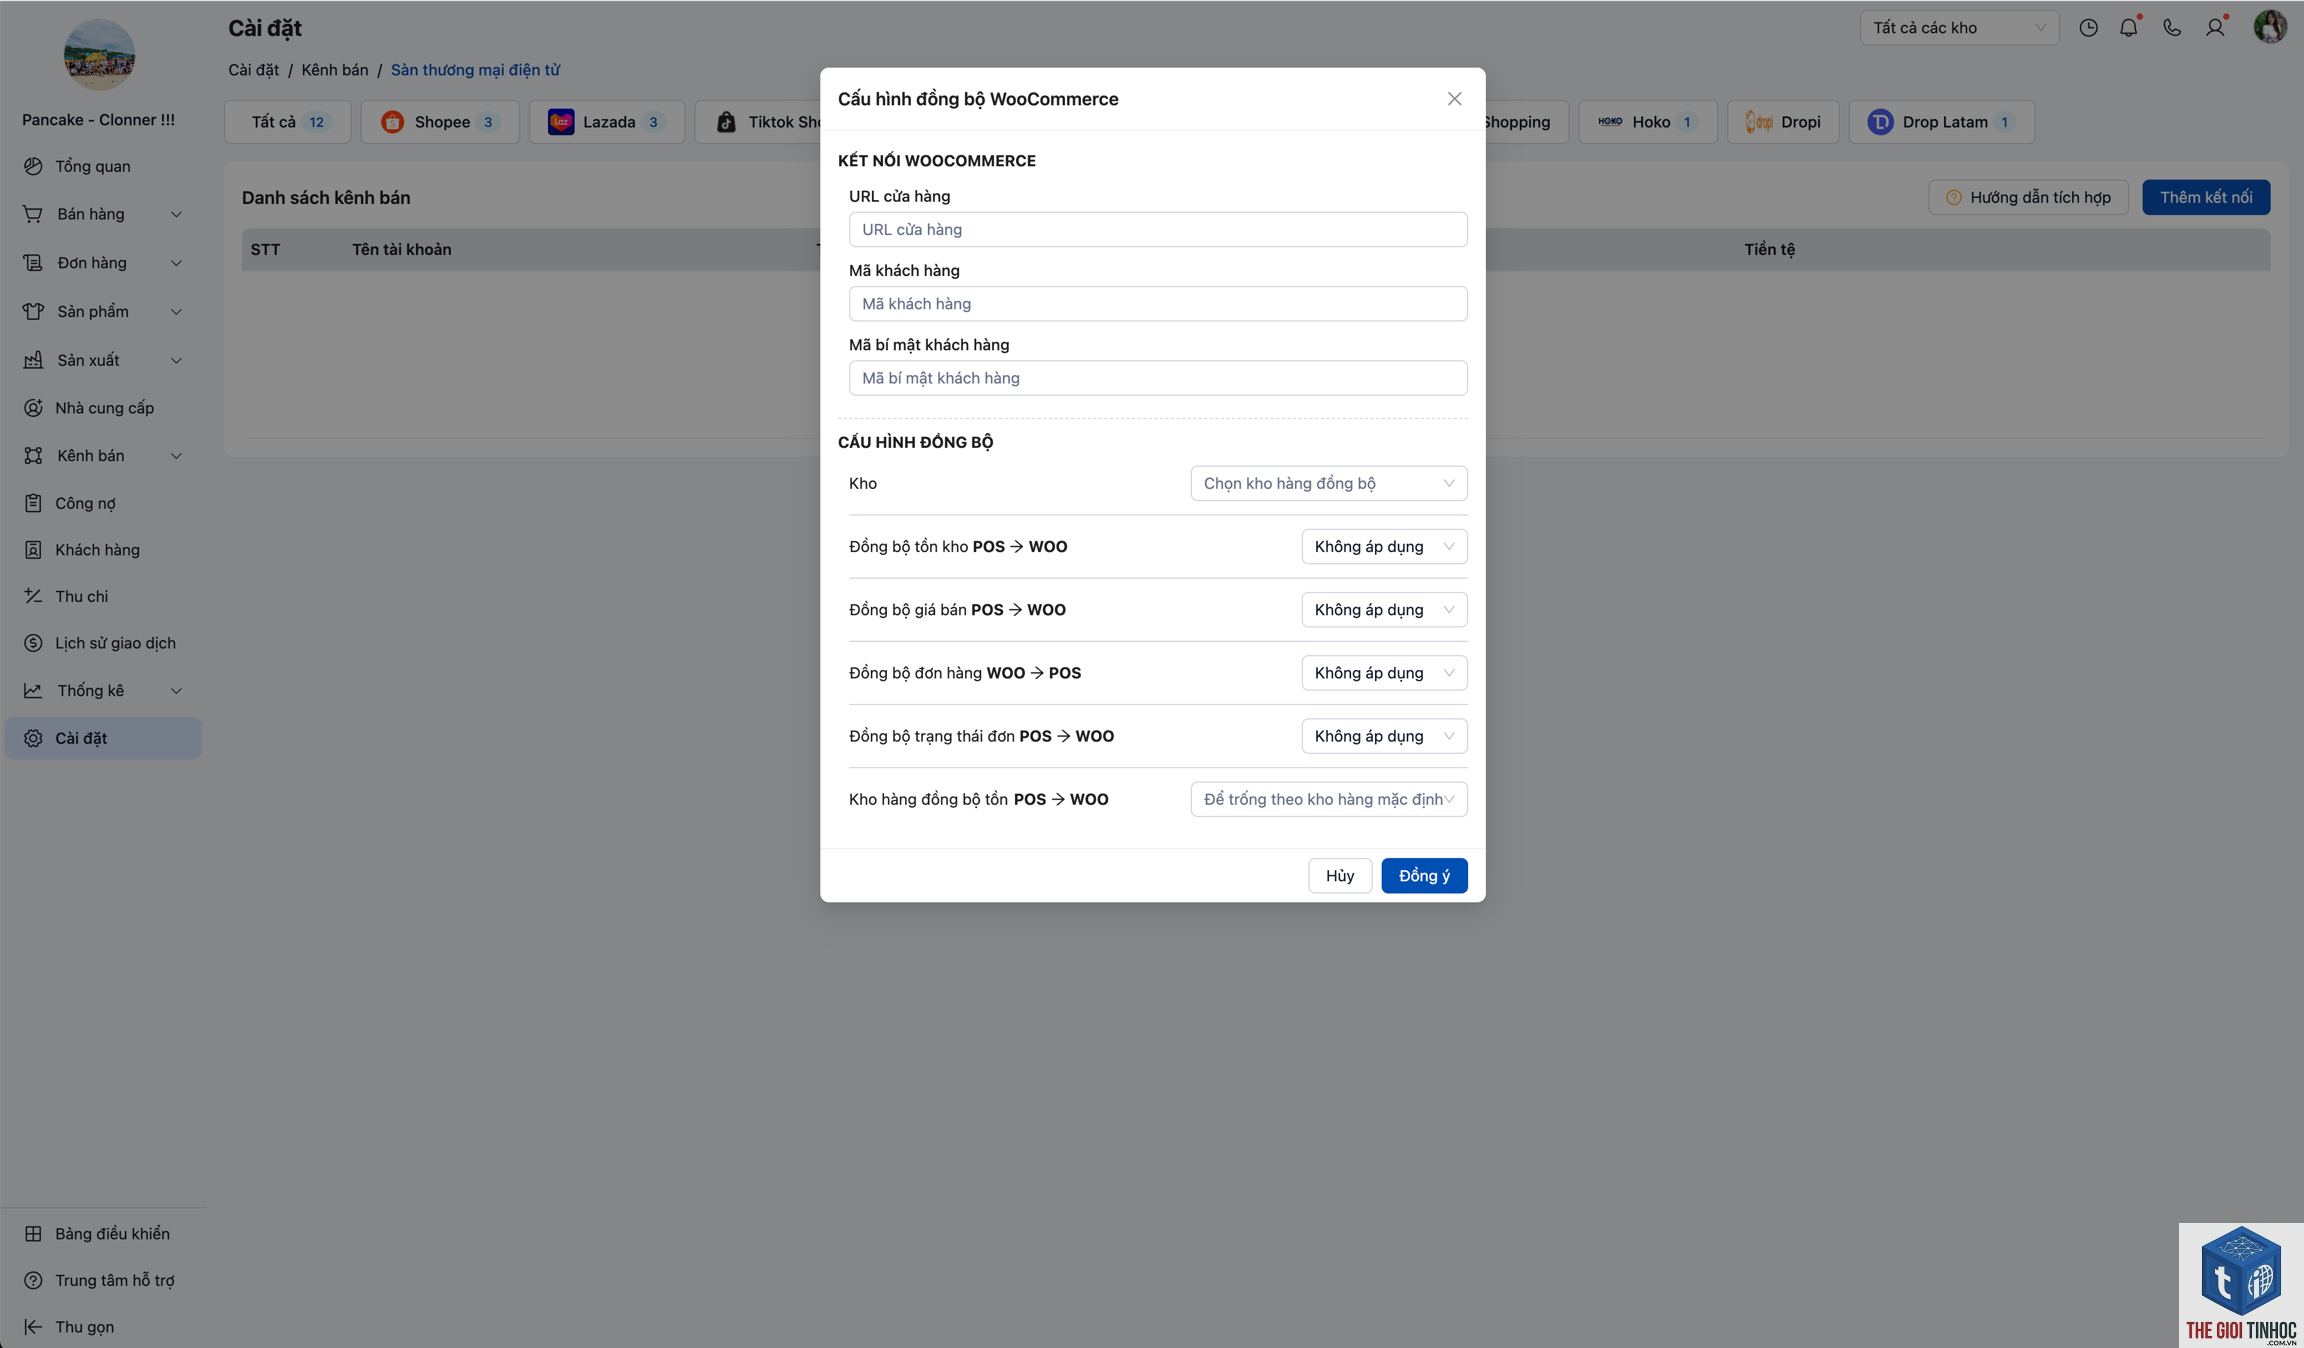The height and width of the screenshot is (1348, 2304).
Task: Open Tổng quan overview icon in sidebar
Action: pos(33,166)
